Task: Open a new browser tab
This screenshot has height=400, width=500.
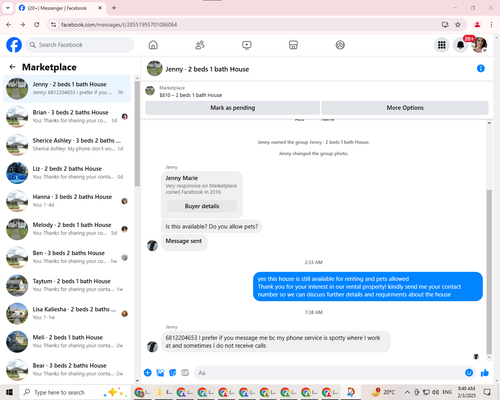Action: click(114, 8)
